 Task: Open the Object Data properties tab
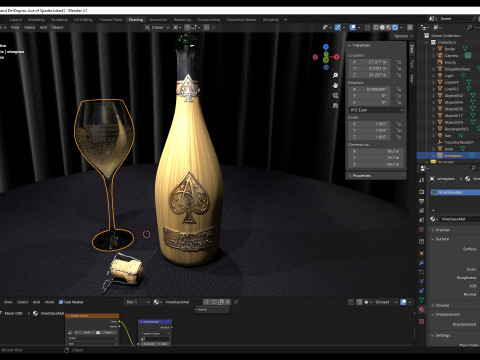tap(422, 300)
